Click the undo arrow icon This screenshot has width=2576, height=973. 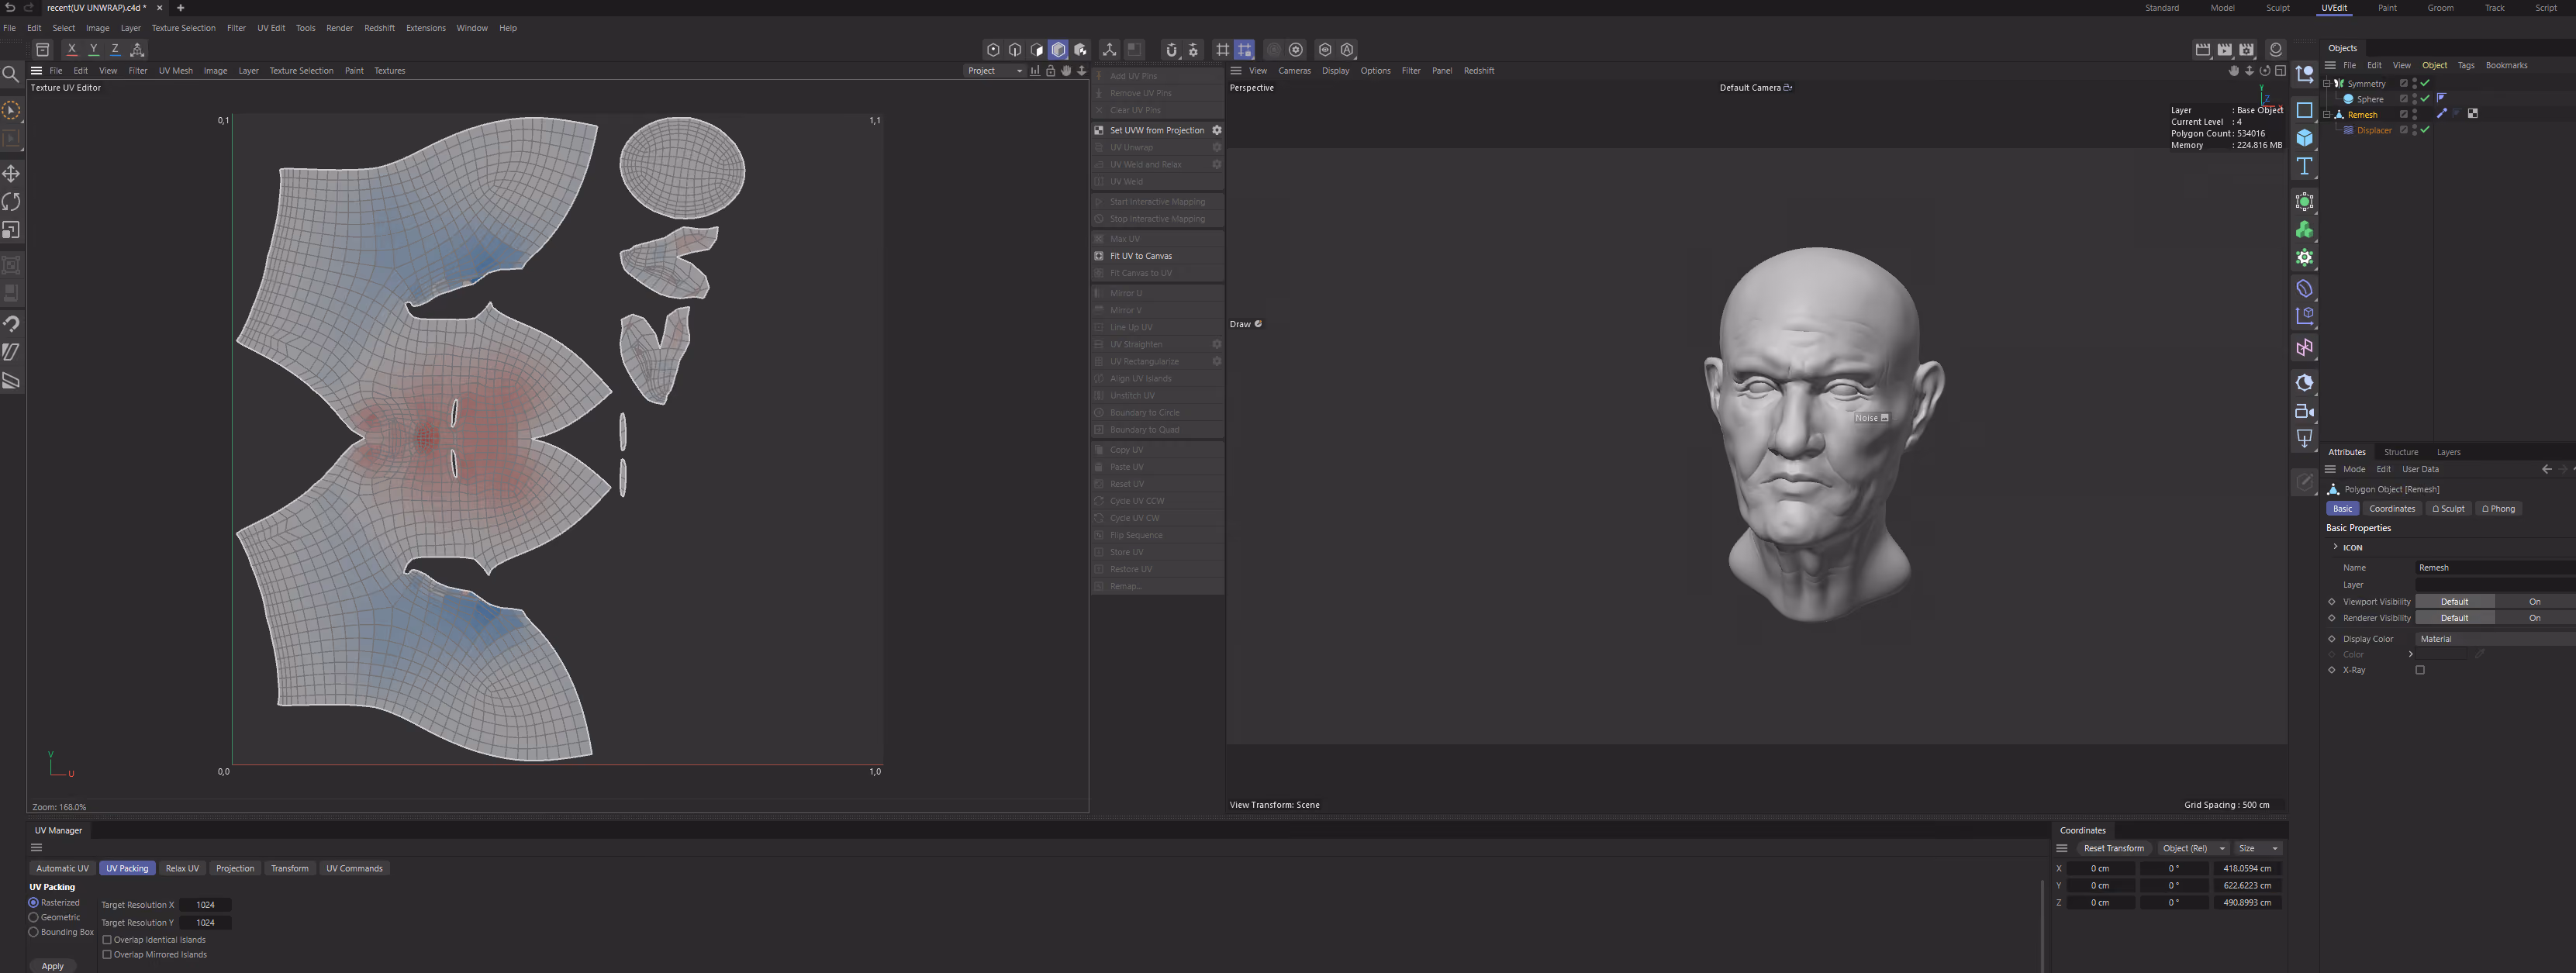[x=10, y=7]
